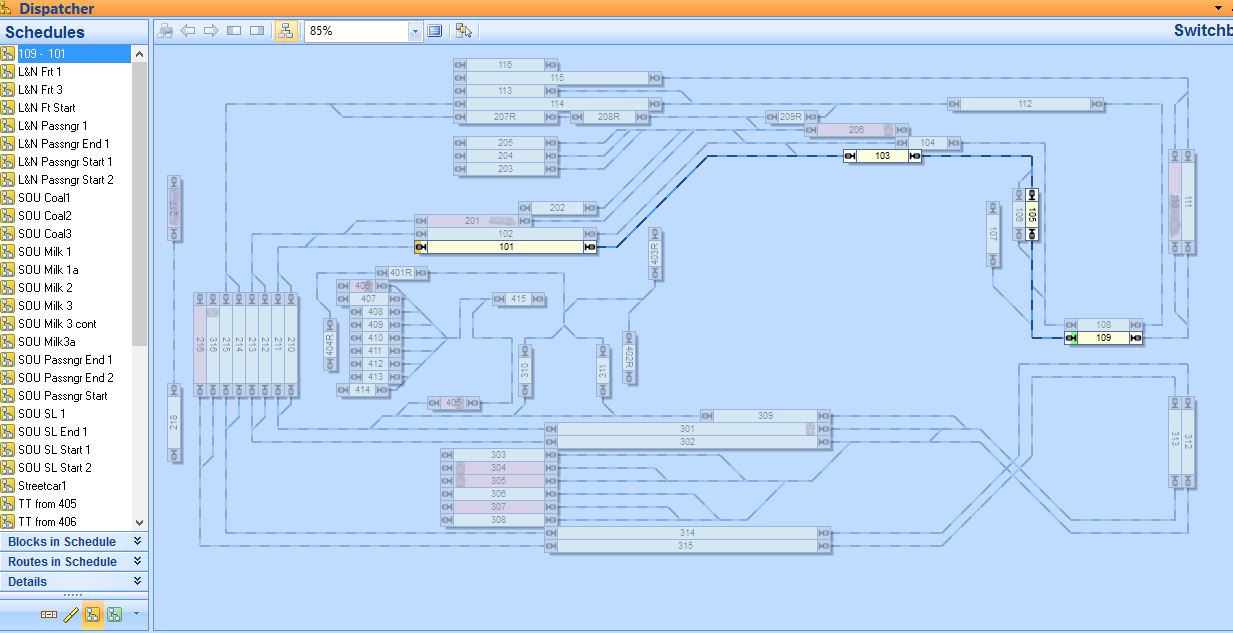
Task: Toggle the right-panel layout button in toolbar
Action: point(257,31)
